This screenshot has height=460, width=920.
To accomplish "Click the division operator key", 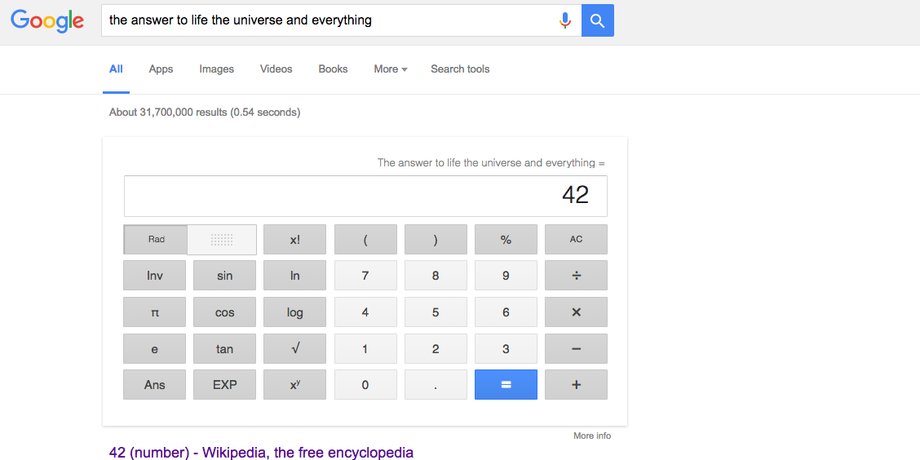I will 576,275.
